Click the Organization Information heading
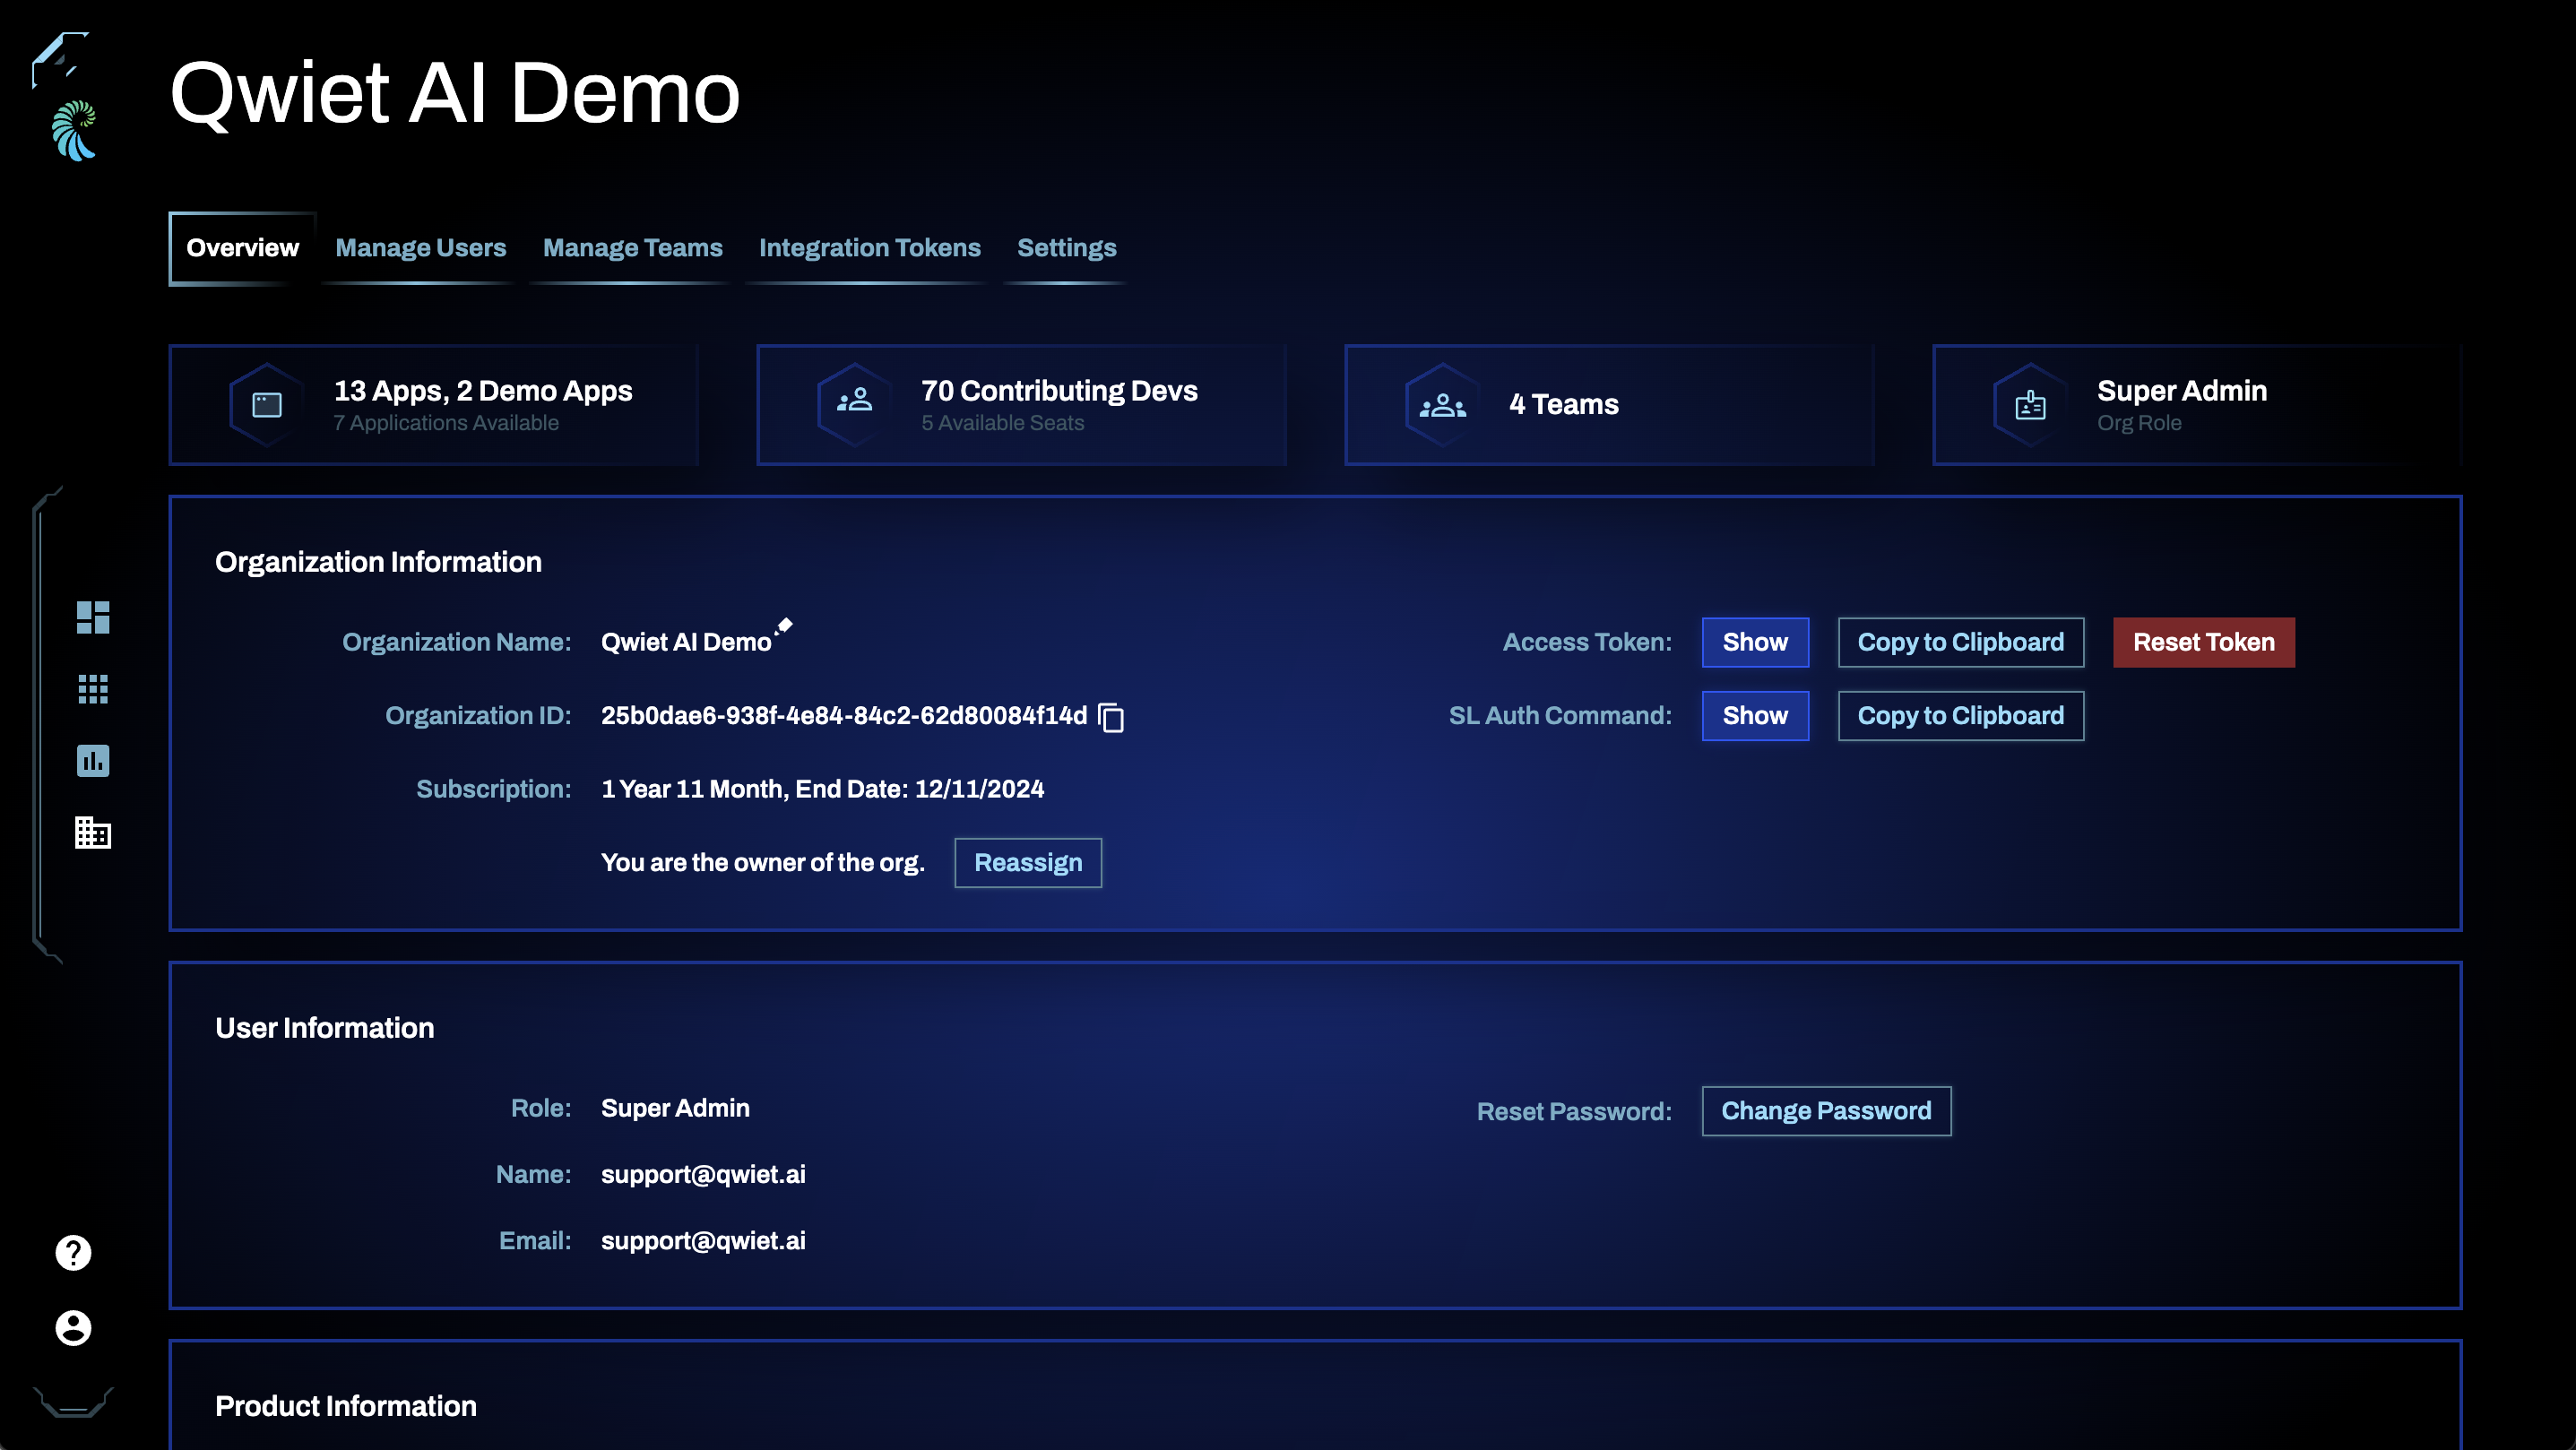The width and height of the screenshot is (2576, 1450). pyautogui.click(x=378, y=562)
